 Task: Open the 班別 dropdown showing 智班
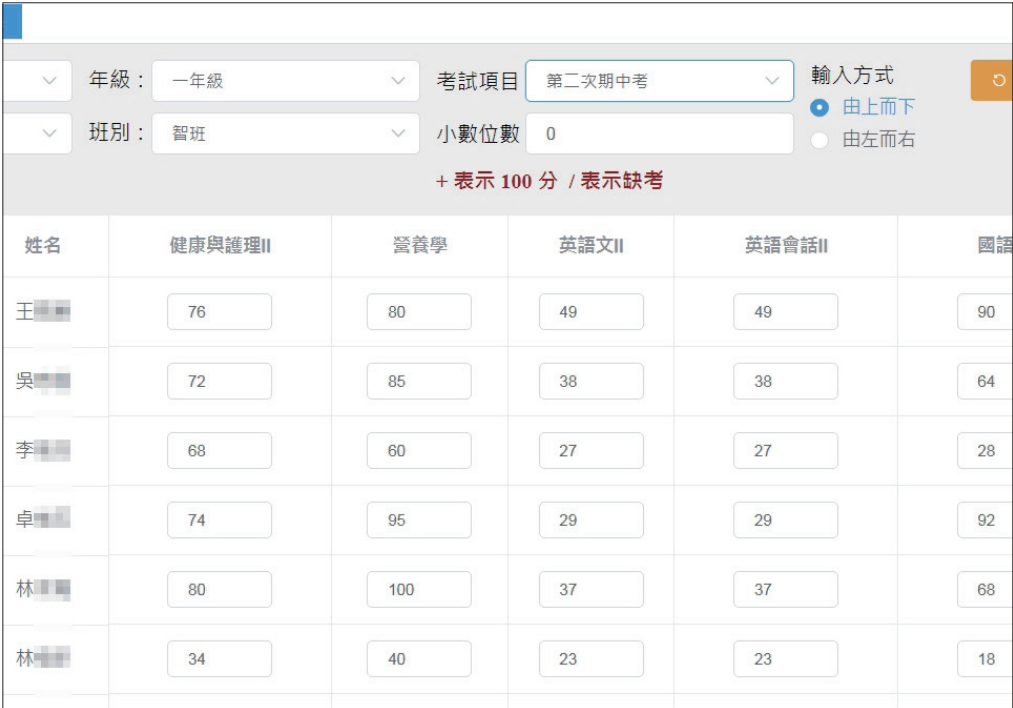286,134
